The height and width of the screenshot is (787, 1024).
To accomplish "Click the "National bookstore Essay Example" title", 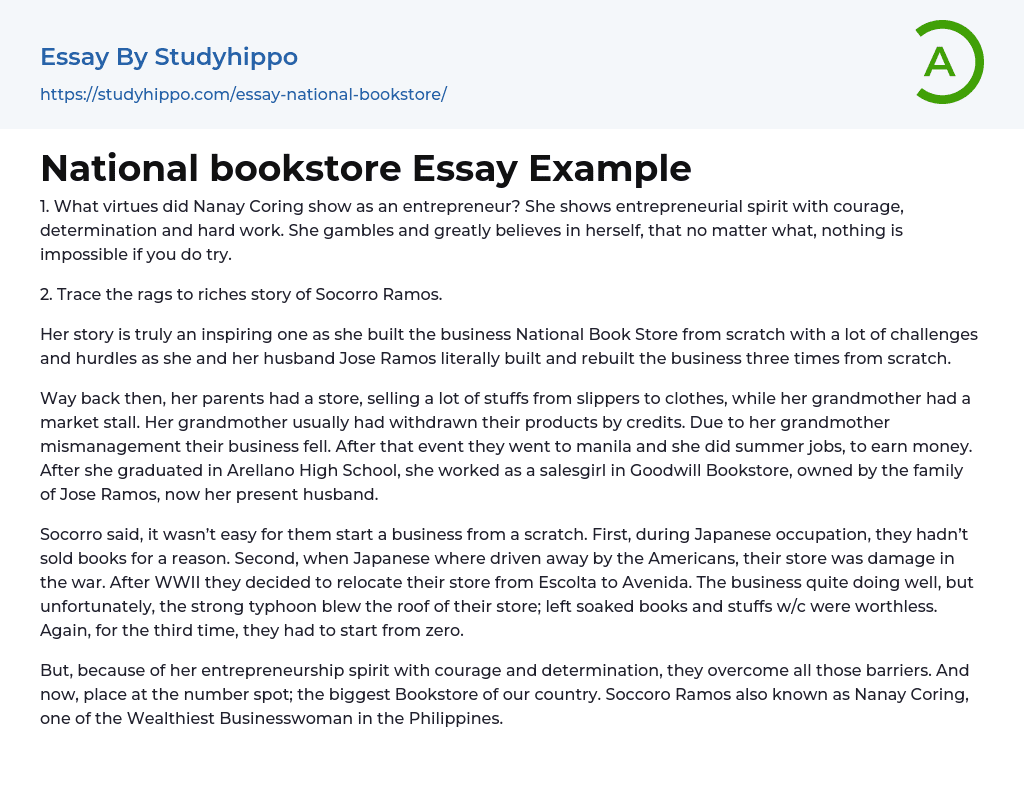I will click(365, 168).
